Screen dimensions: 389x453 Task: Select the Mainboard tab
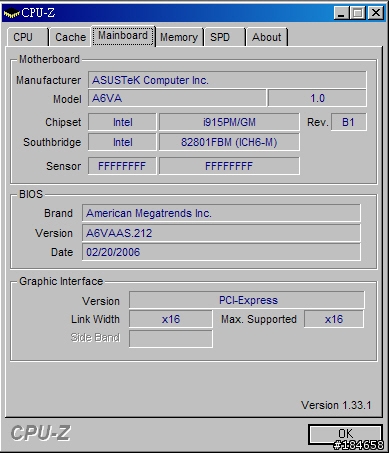coord(123,36)
